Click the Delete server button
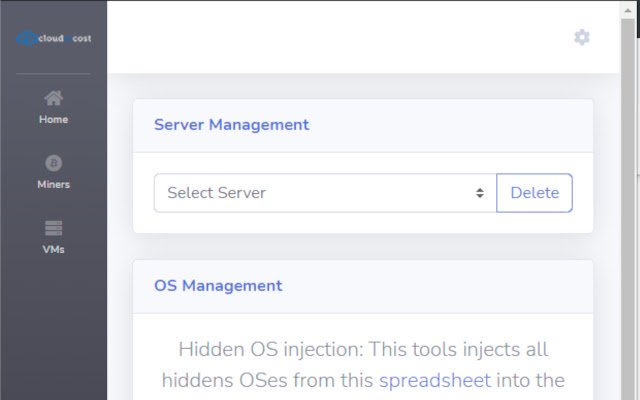Screen dimensions: 640x400 coord(534,193)
